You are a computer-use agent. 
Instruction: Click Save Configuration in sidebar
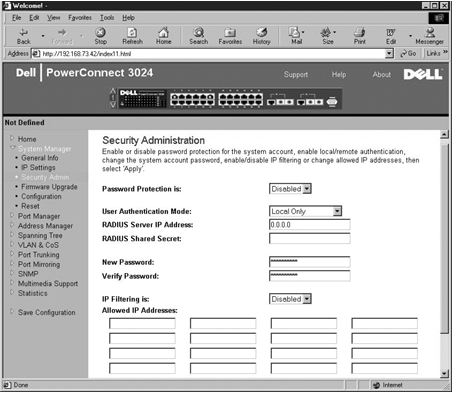point(46,312)
